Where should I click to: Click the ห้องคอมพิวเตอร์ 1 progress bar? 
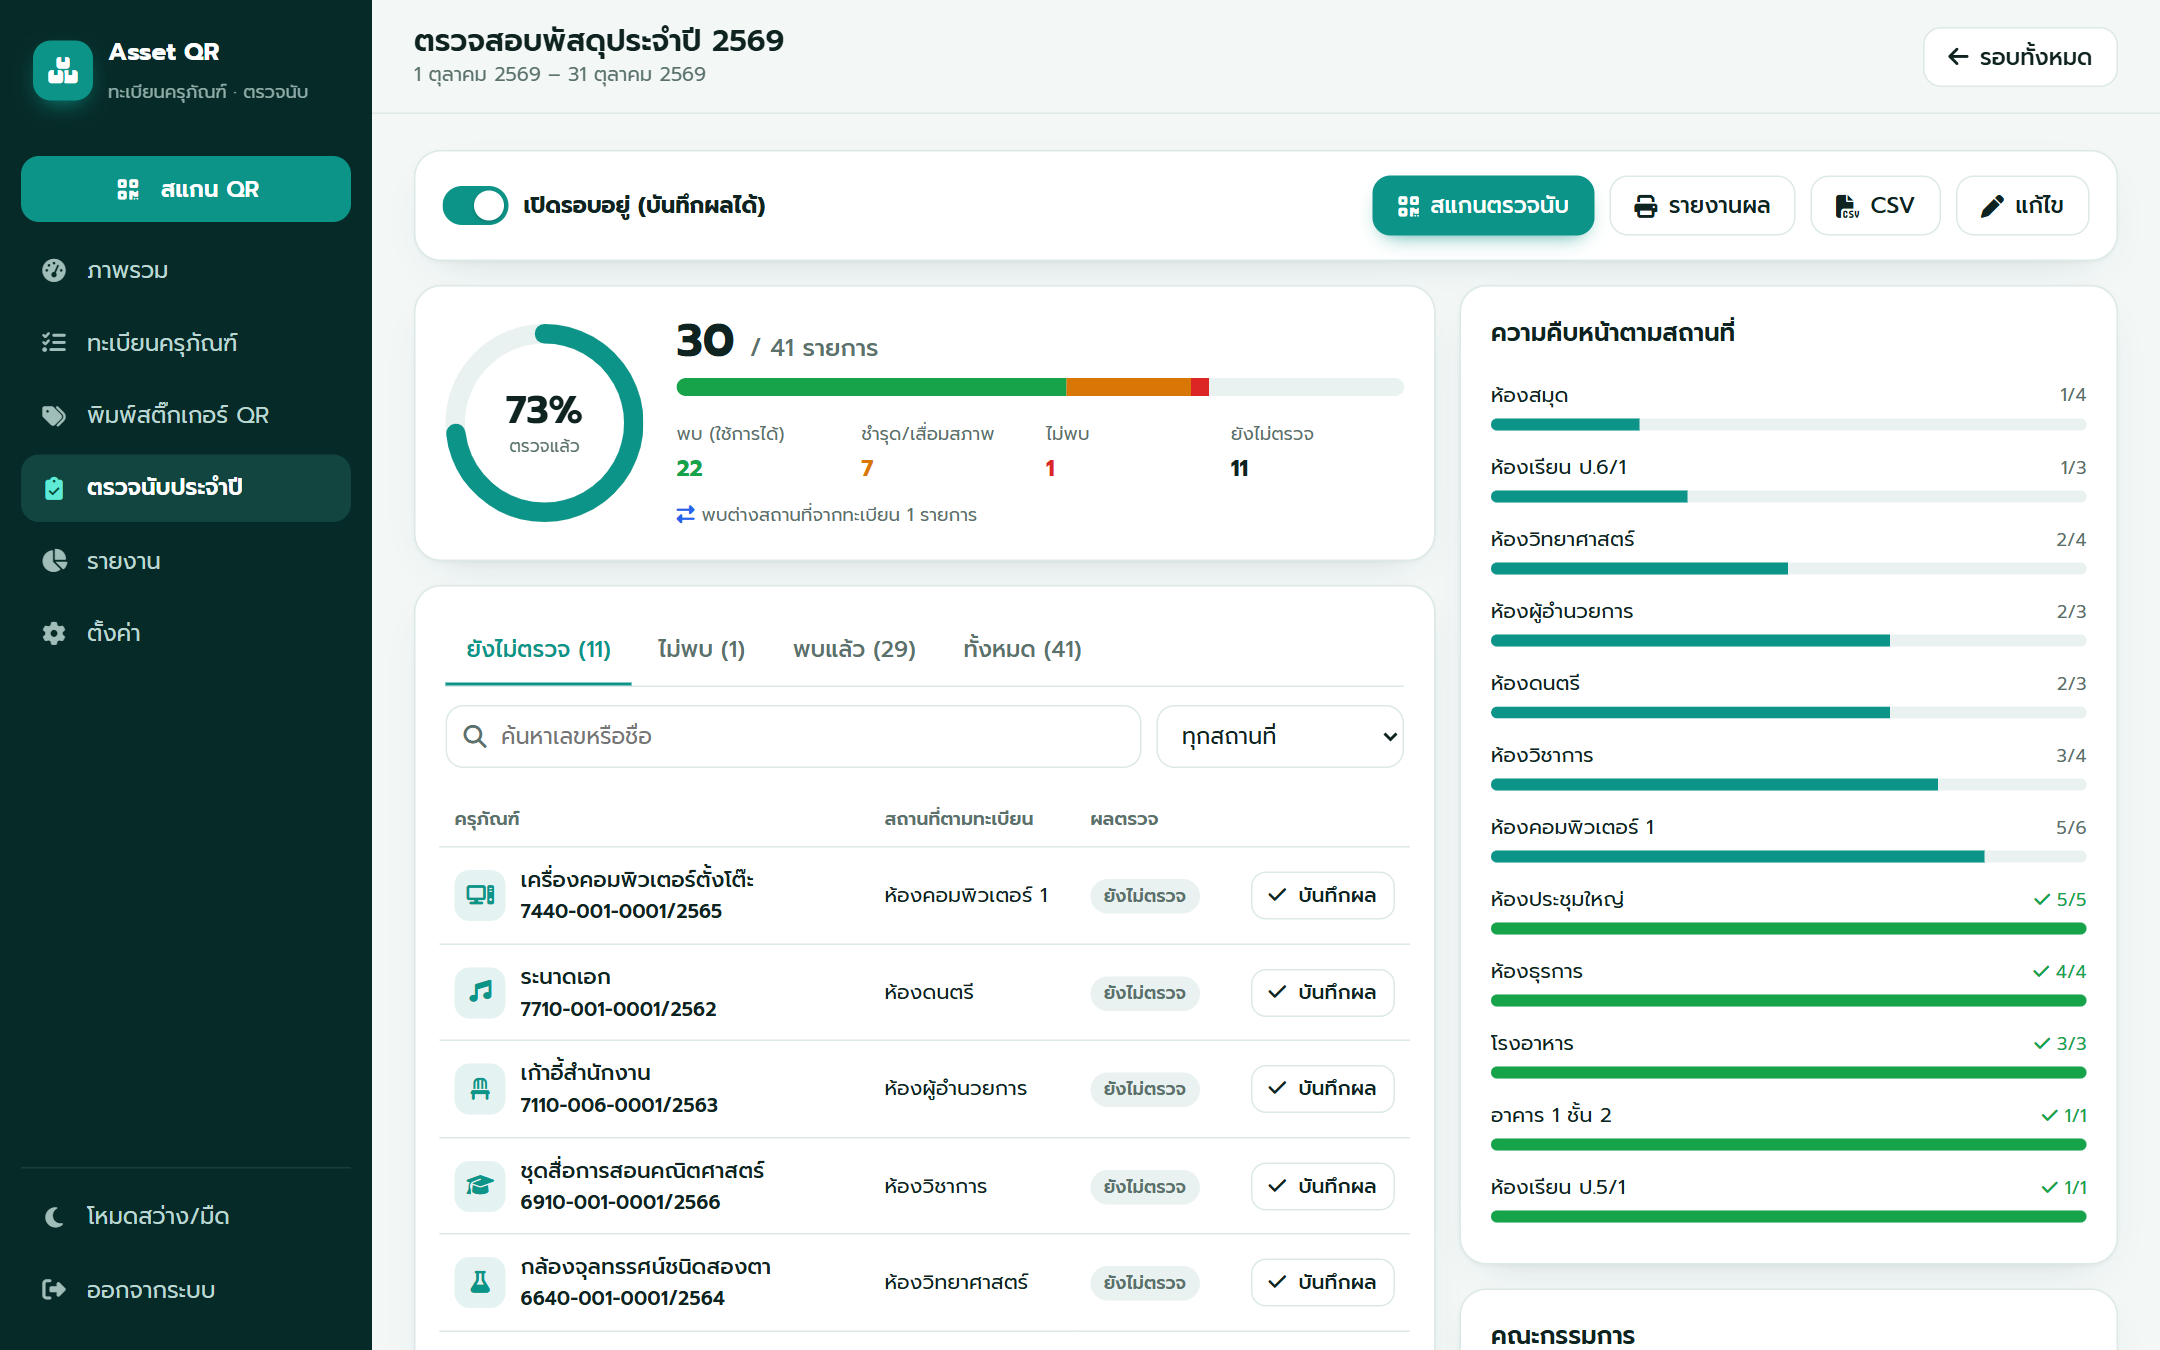tap(1788, 857)
